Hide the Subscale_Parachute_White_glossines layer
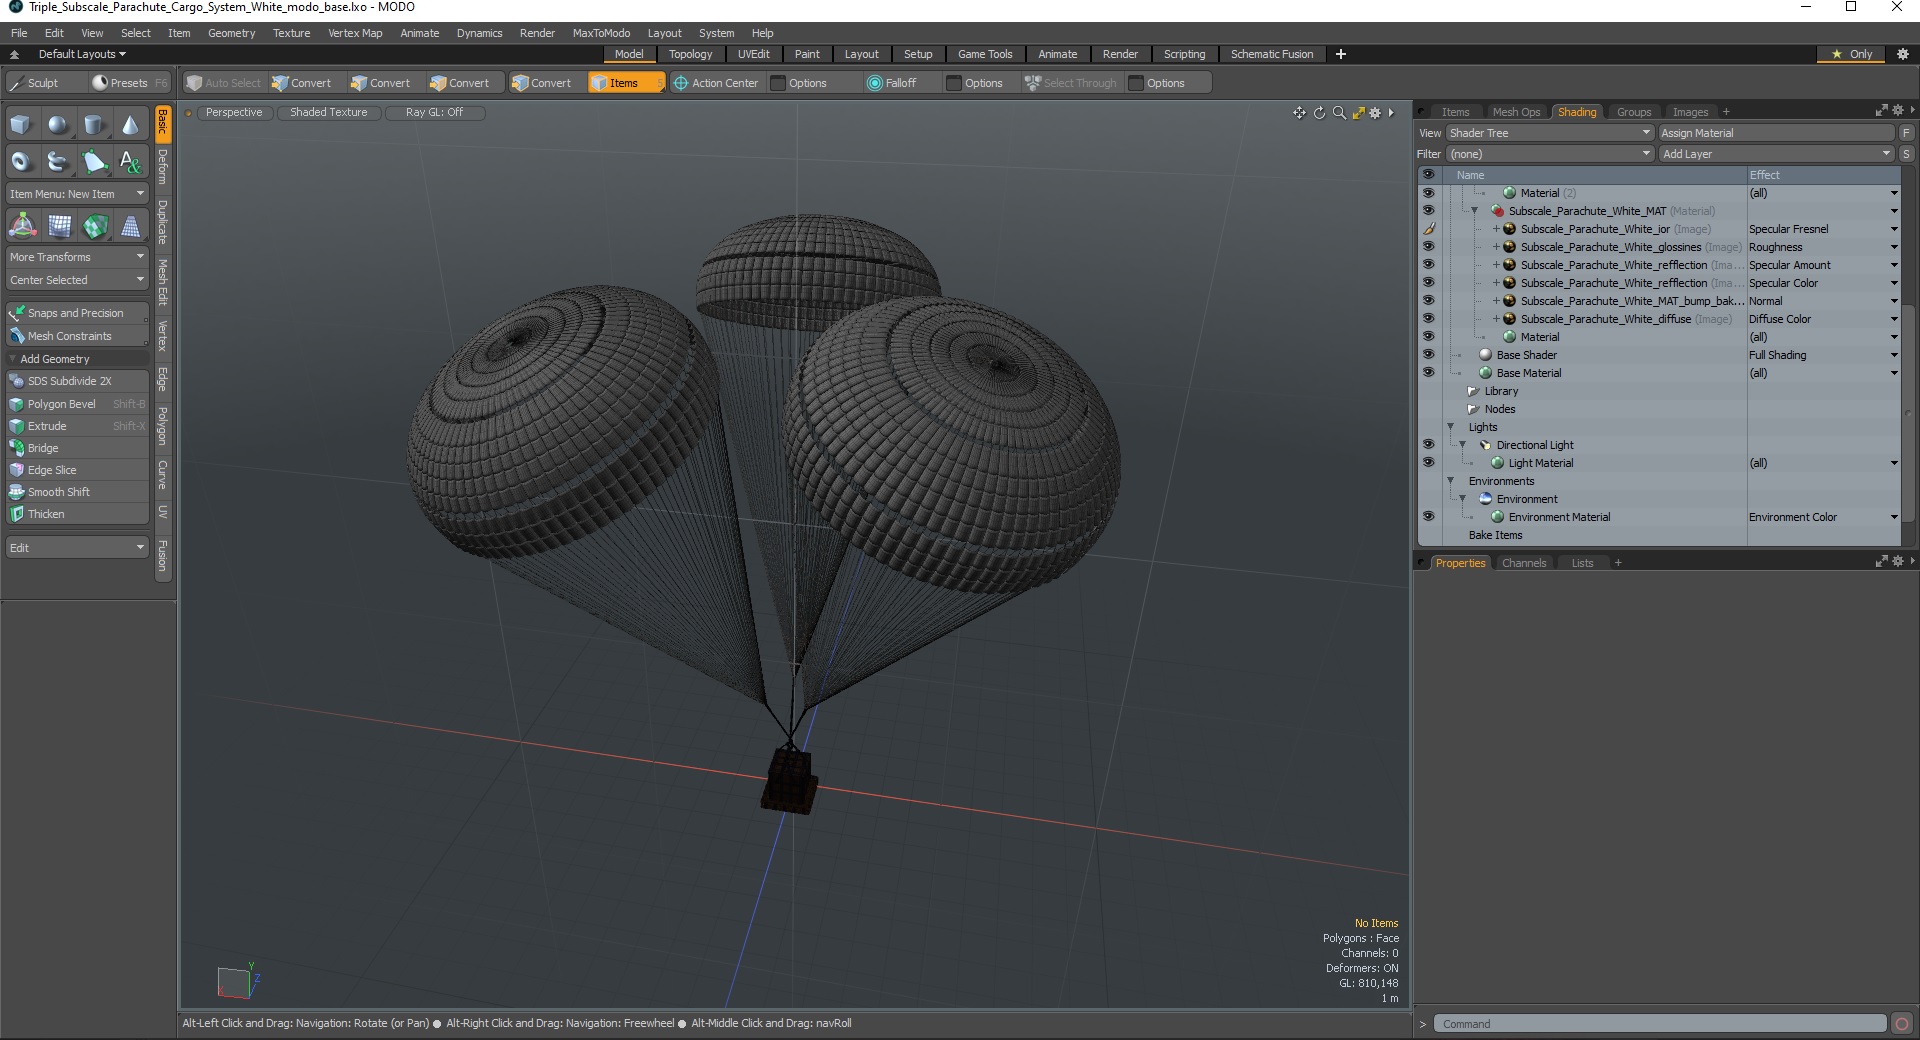This screenshot has height=1040, width=1920. (x=1428, y=247)
